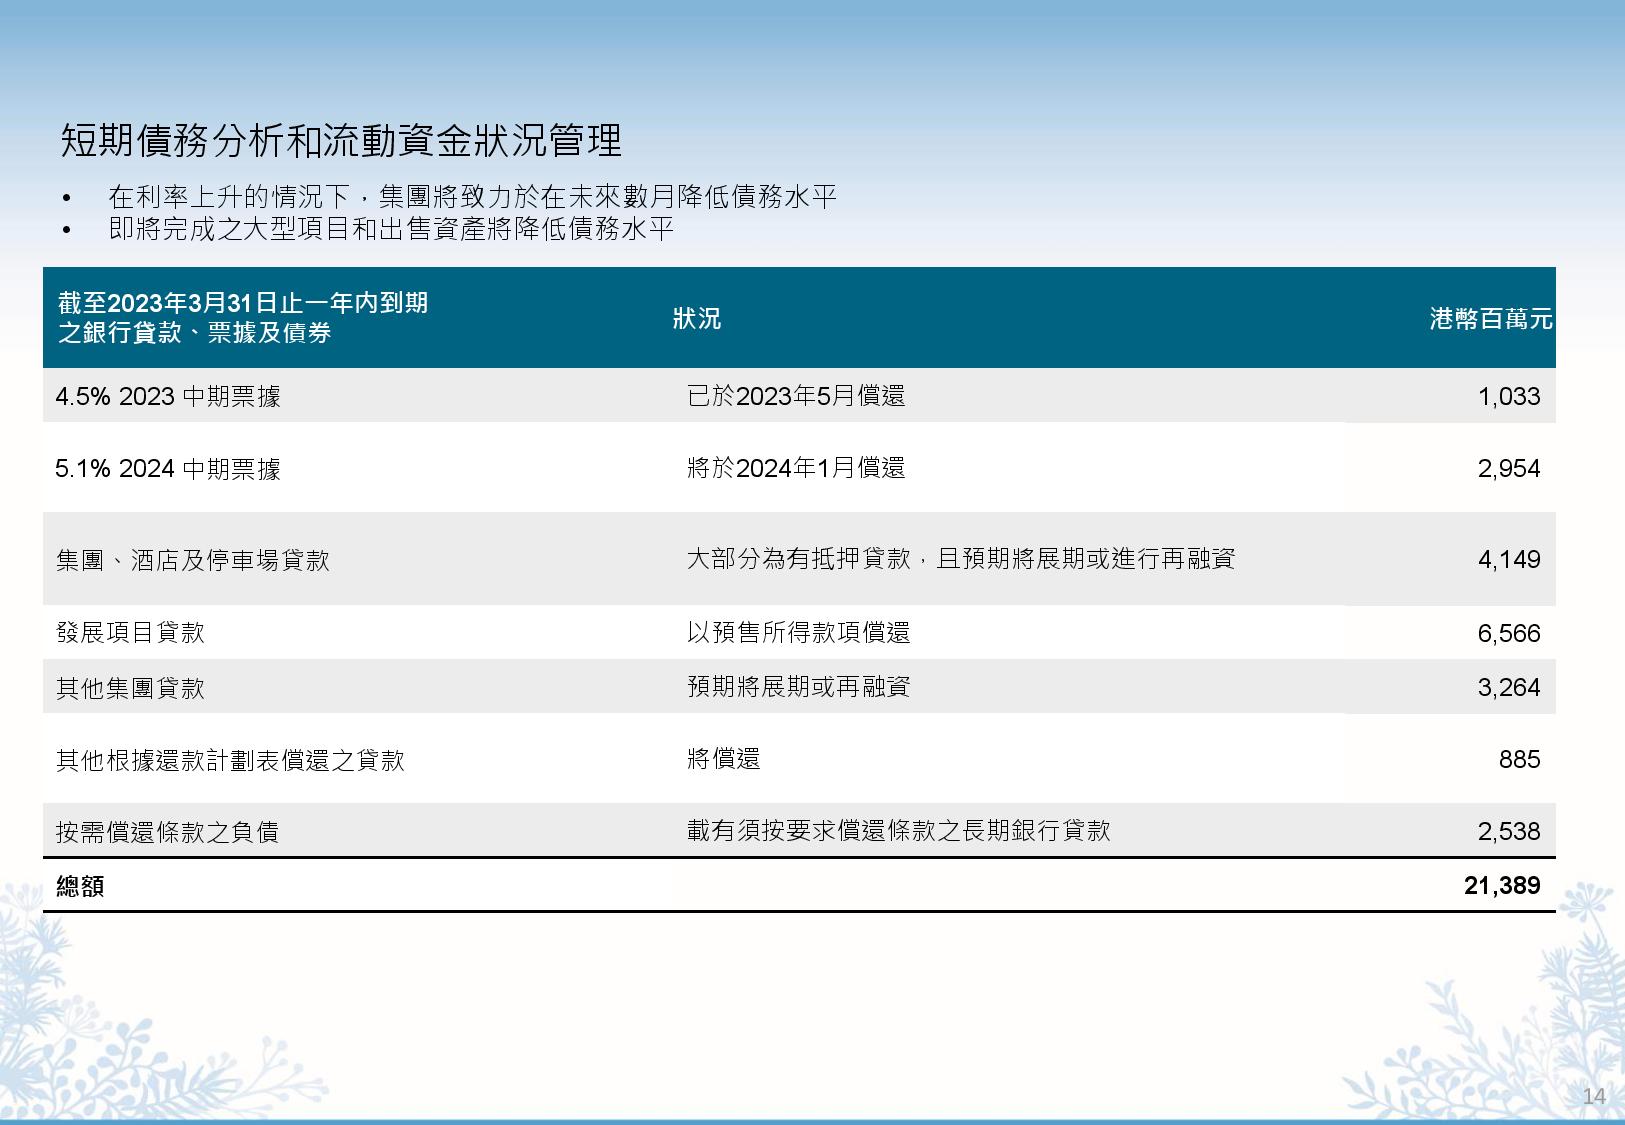Click the slide title 短期債務分析和流動資金狀況管理

click(x=341, y=140)
